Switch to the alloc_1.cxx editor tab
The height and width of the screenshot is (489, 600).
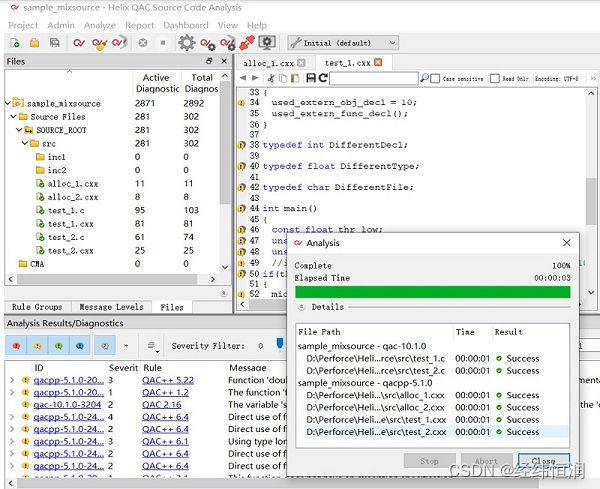point(268,63)
